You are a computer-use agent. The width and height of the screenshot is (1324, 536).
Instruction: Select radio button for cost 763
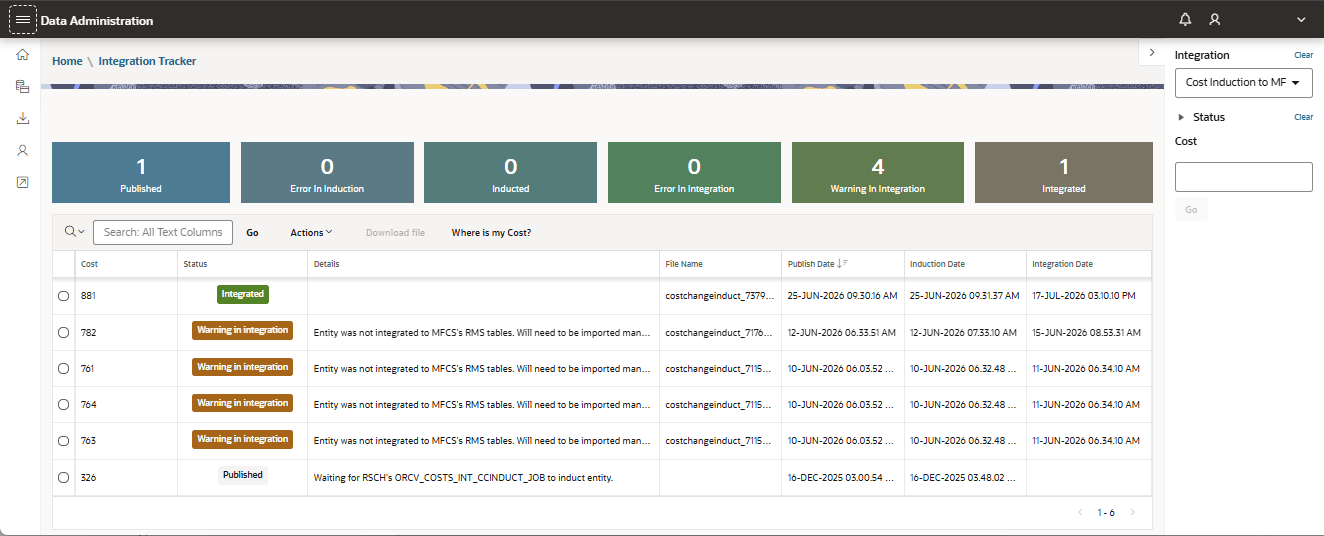64,440
